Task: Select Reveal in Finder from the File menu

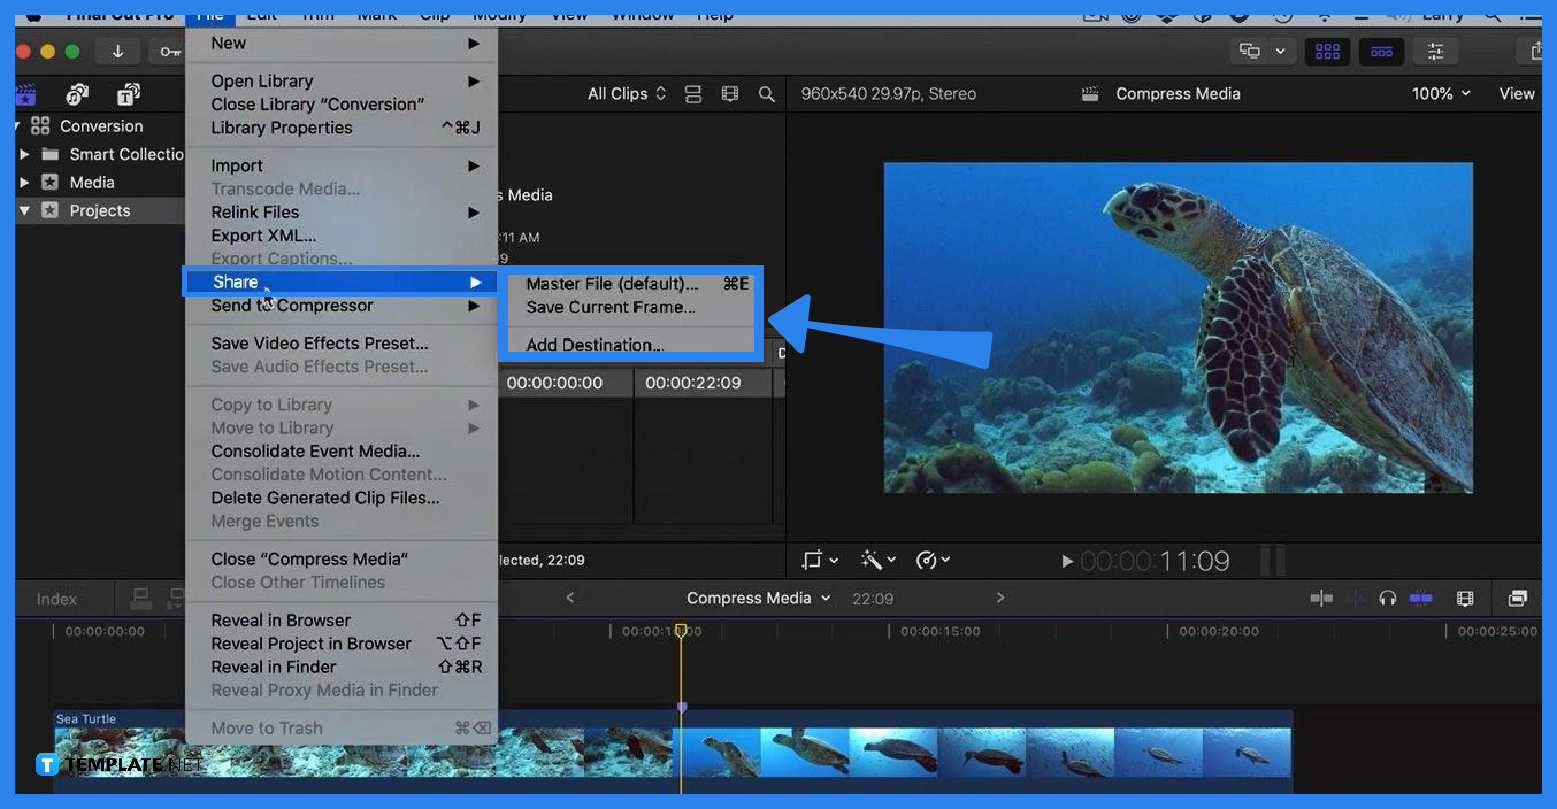Action: (273, 666)
